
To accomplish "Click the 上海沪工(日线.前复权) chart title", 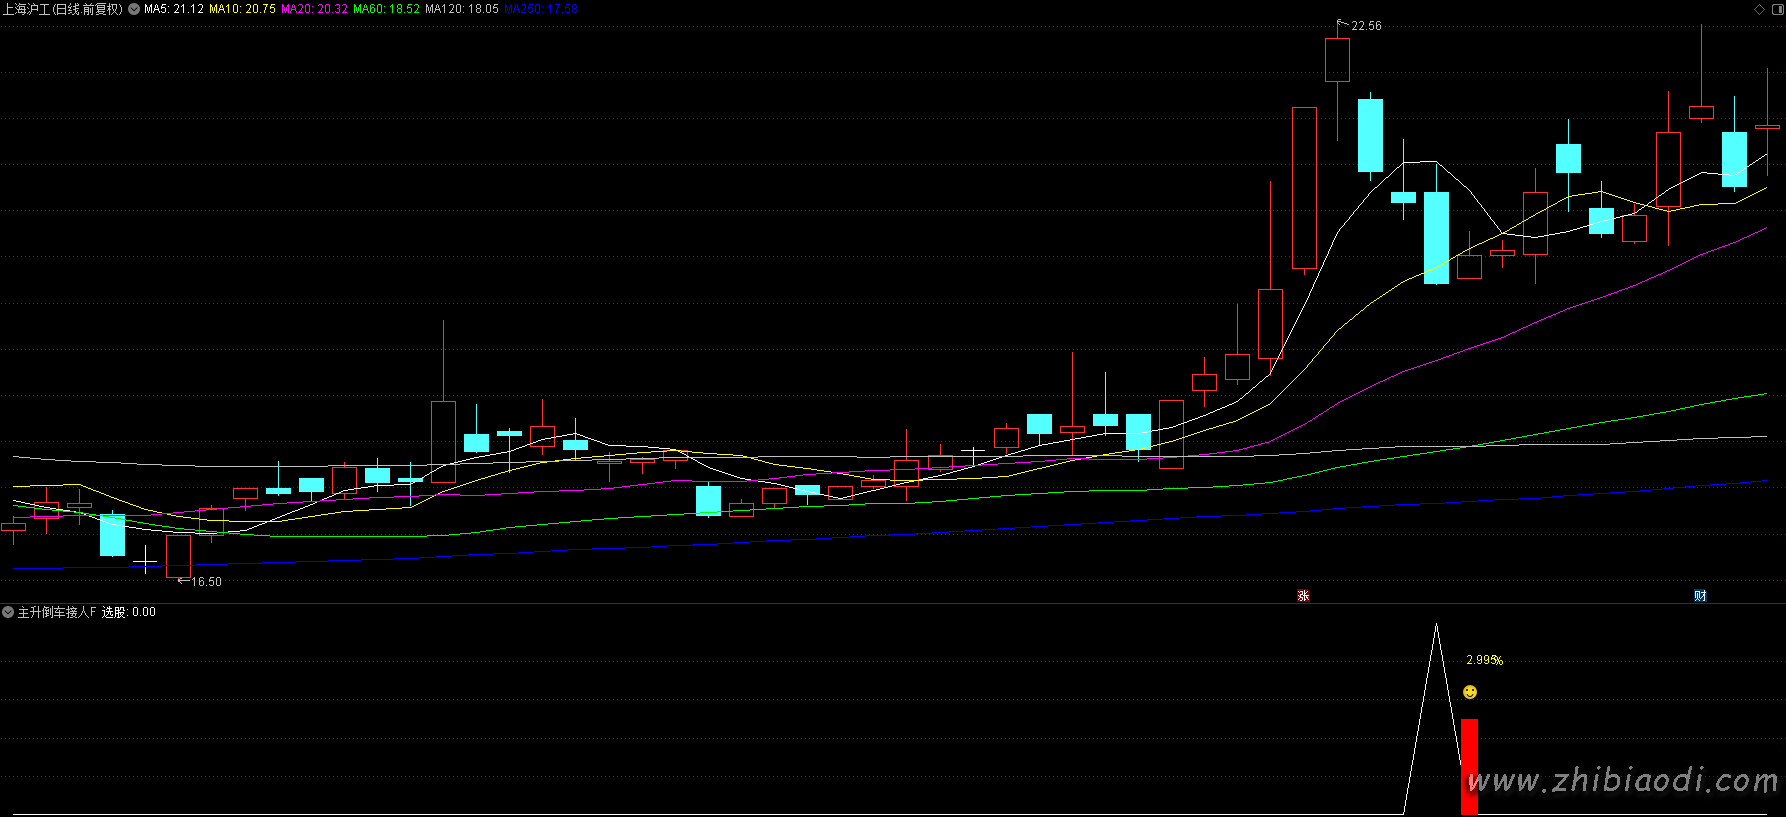I will pos(62,9).
